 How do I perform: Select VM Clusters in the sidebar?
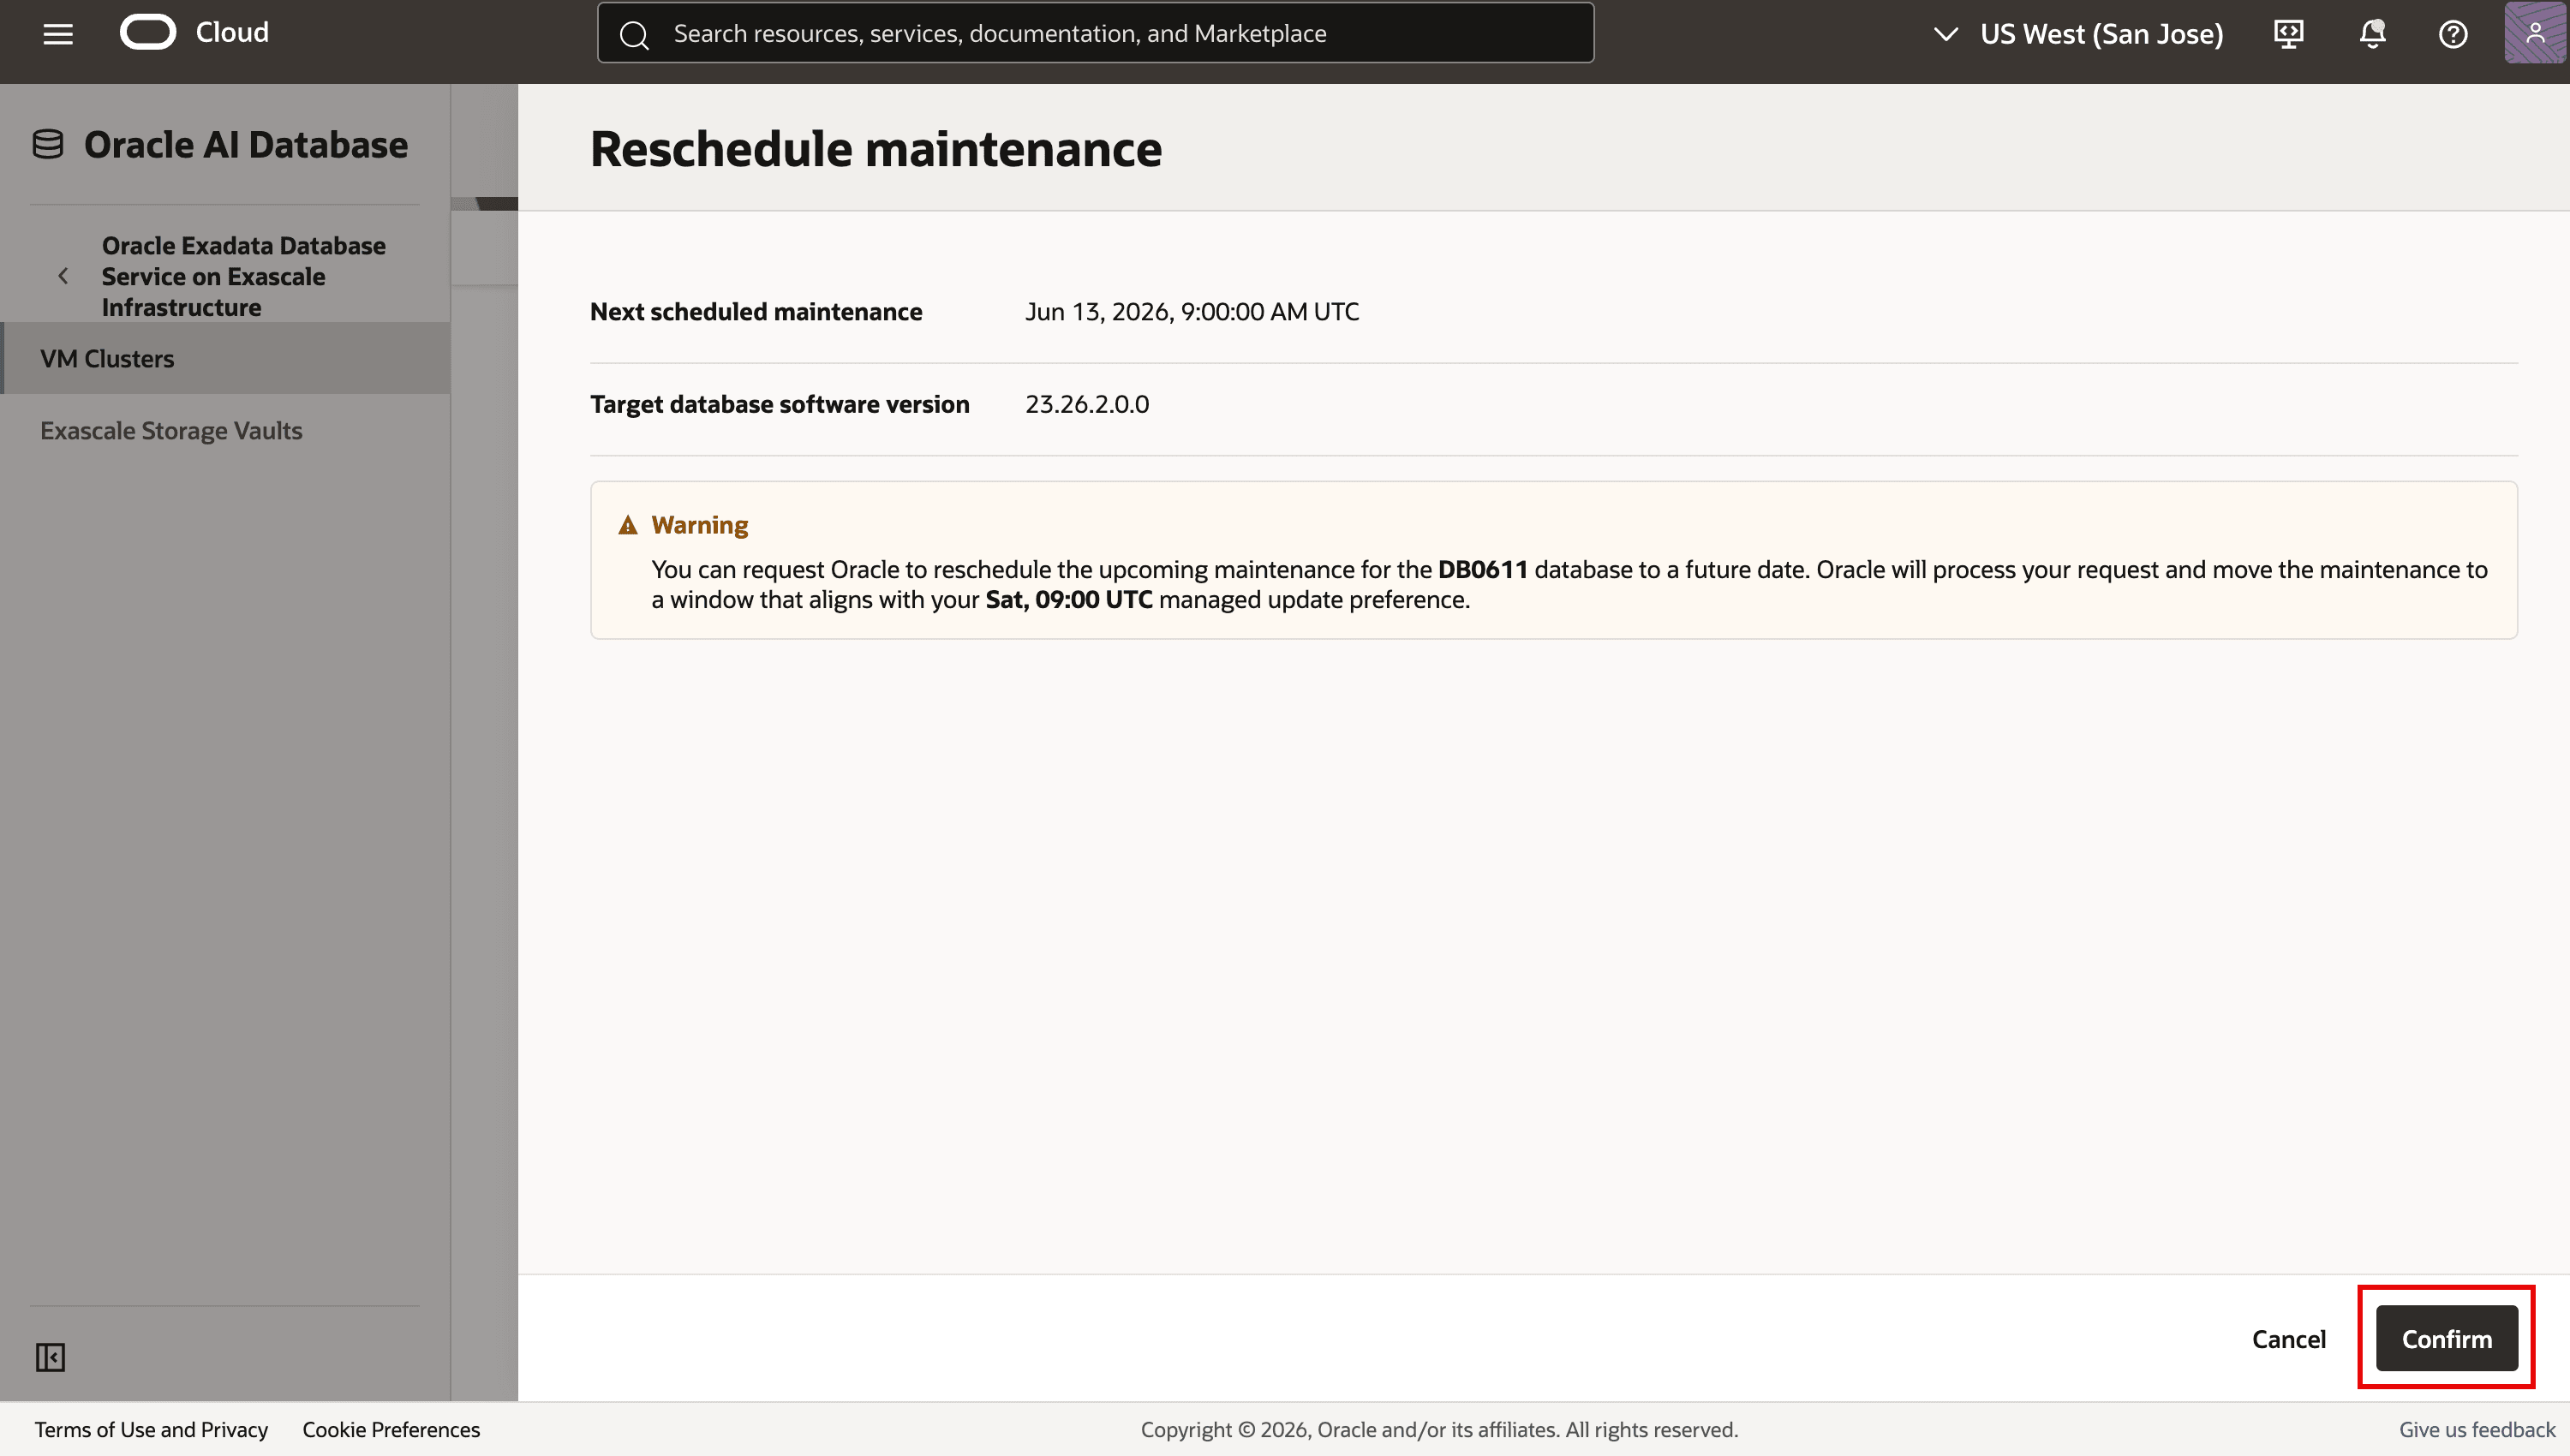pos(226,358)
